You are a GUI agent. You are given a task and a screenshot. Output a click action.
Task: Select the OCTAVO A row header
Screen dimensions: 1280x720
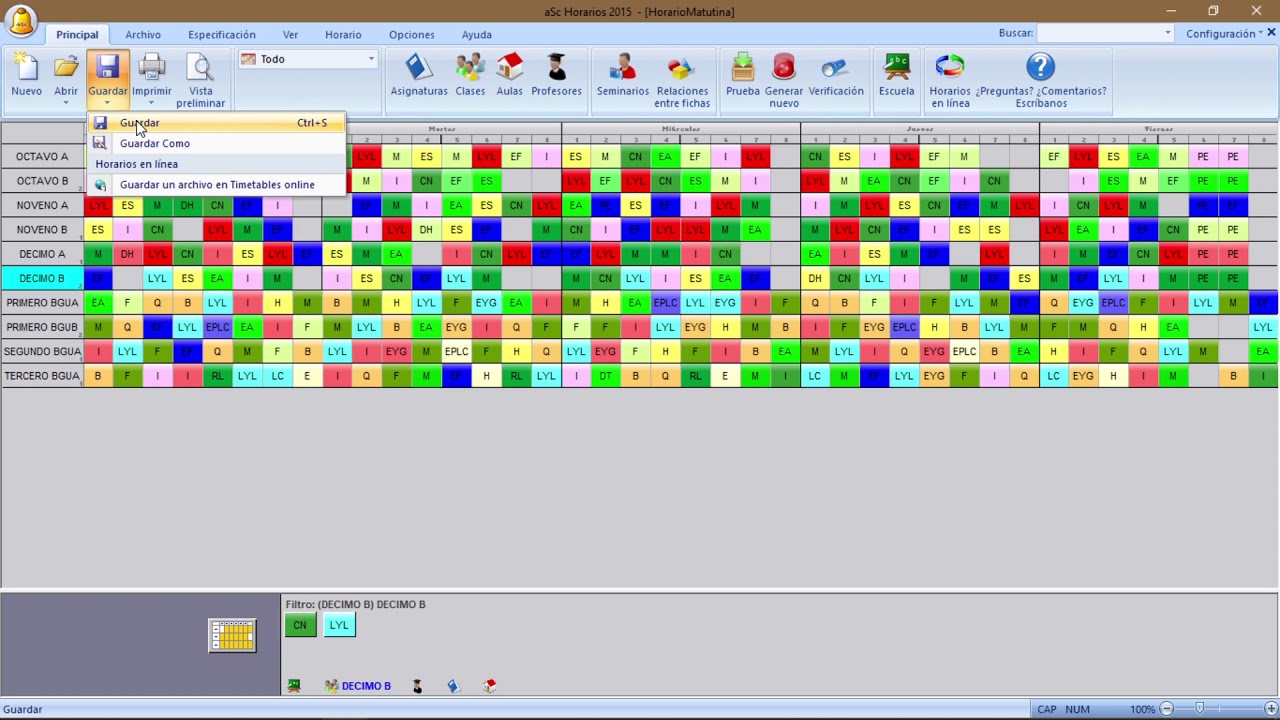point(42,157)
